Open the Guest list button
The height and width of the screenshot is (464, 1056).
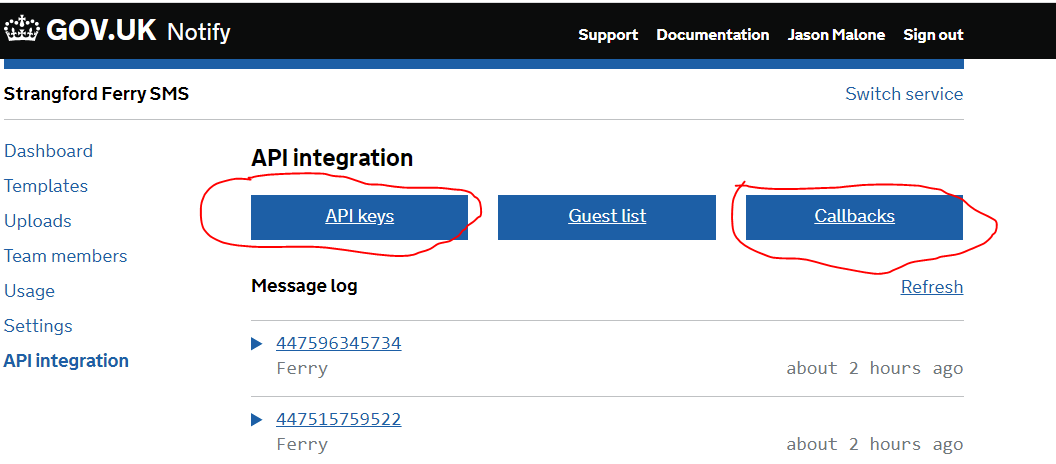click(607, 217)
